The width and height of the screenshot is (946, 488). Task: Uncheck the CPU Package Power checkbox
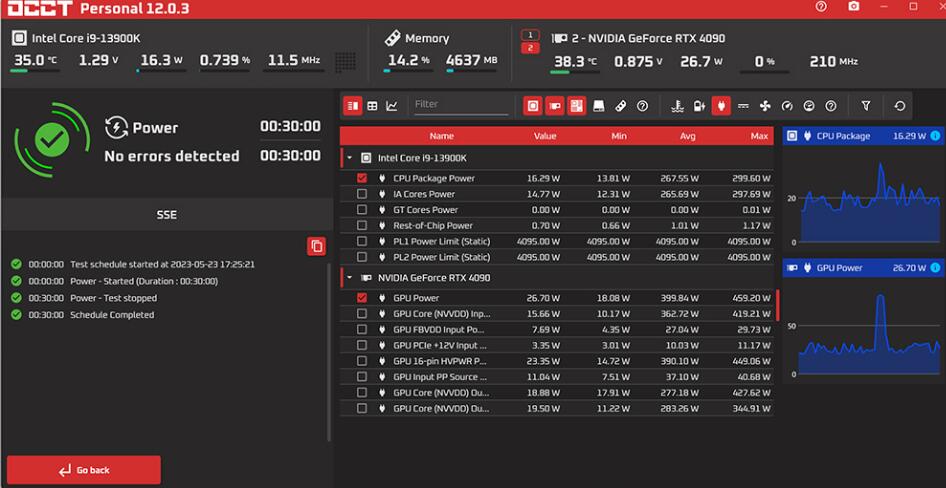(362, 178)
